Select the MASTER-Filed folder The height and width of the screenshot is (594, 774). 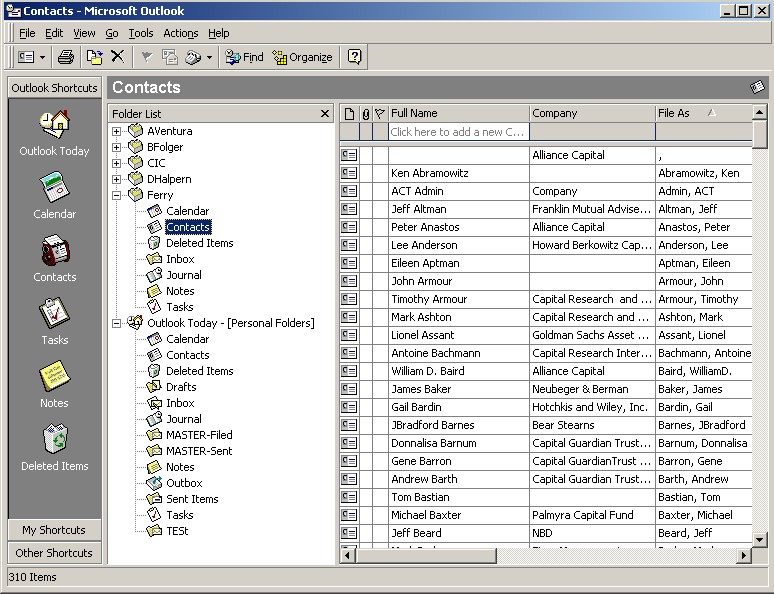click(x=199, y=435)
